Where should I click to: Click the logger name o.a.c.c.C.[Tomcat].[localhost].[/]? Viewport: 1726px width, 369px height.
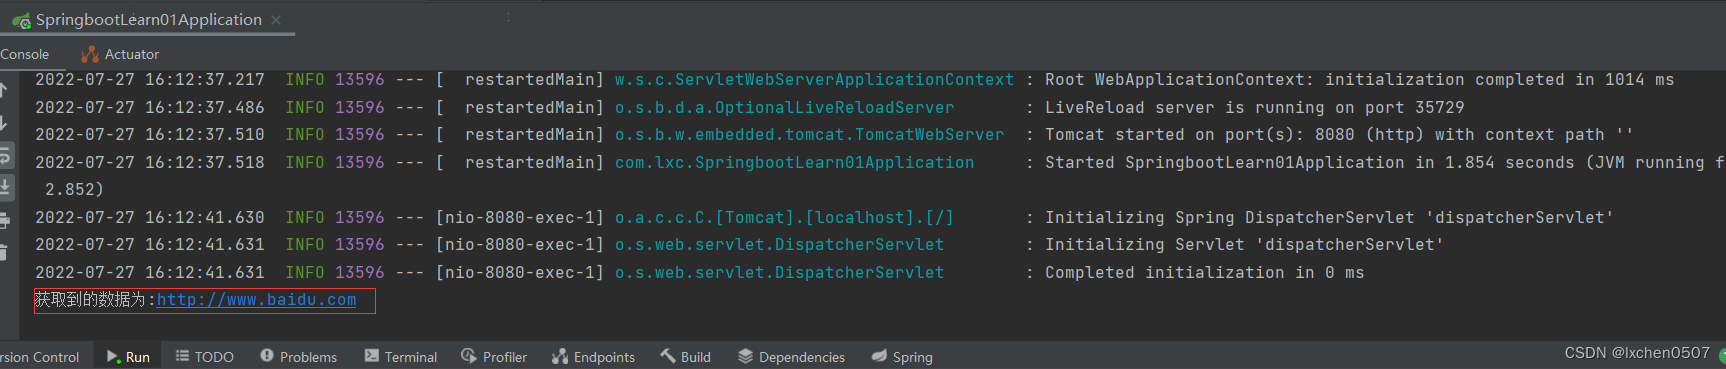pyautogui.click(x=784, y=218)
